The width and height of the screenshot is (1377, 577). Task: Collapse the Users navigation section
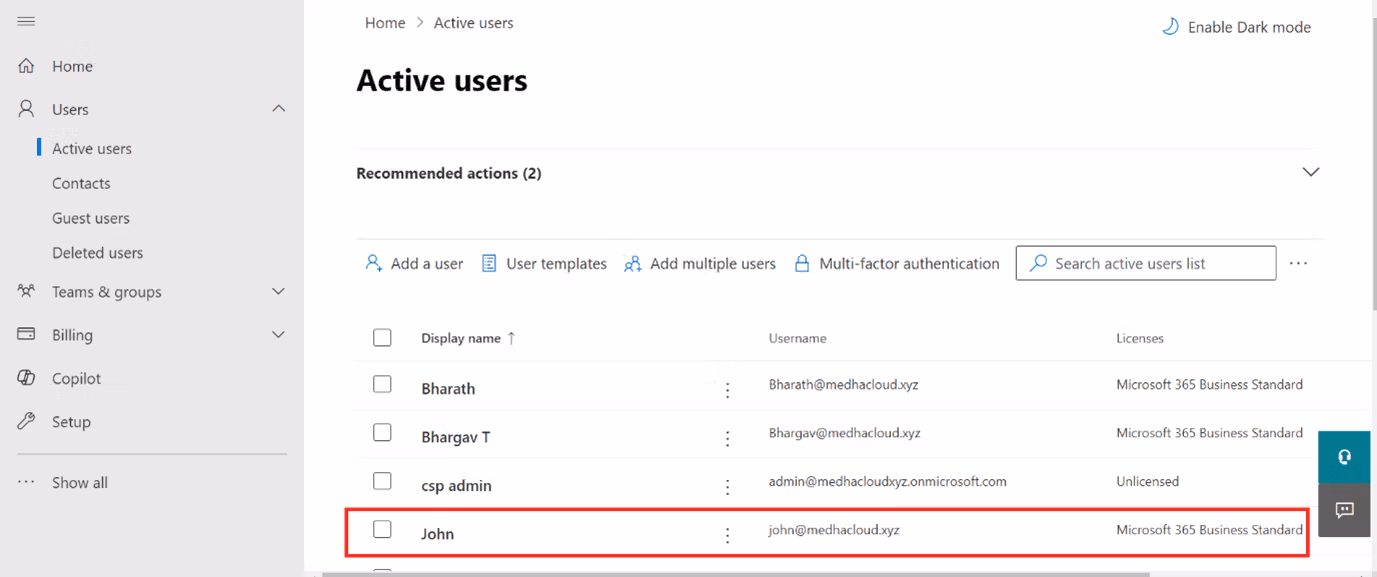coord(278,109)
